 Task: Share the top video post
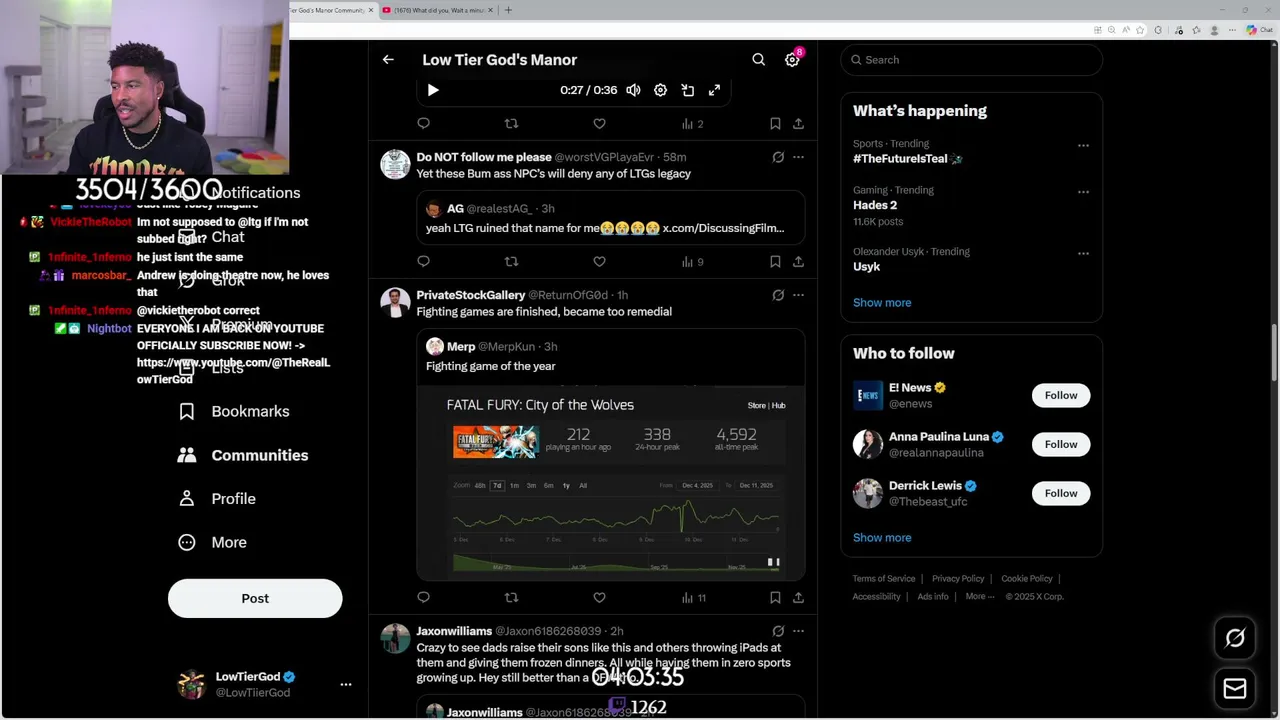(x=798, y=124)
